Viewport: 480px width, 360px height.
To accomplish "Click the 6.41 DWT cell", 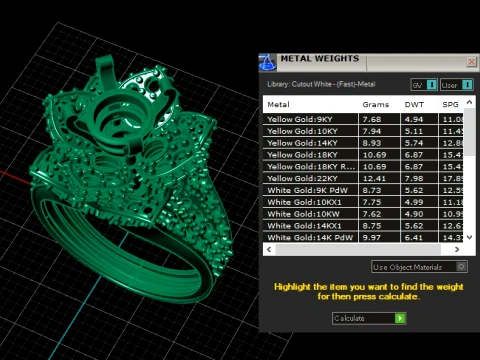I will 419,237.
